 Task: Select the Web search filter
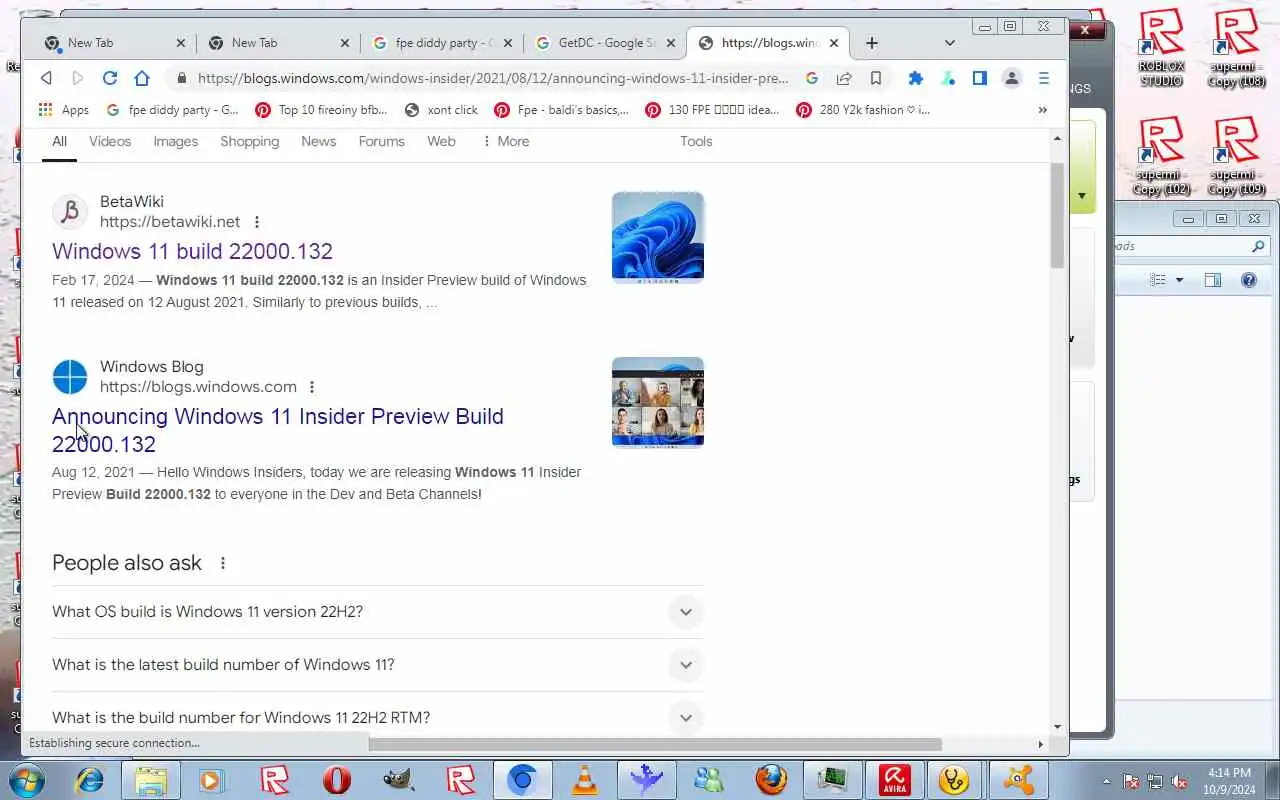pos(441,141)
